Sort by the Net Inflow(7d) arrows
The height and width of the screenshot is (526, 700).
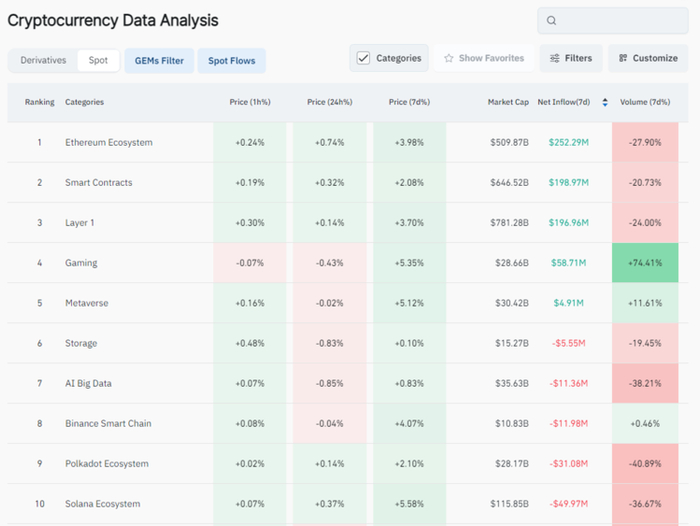604,102
